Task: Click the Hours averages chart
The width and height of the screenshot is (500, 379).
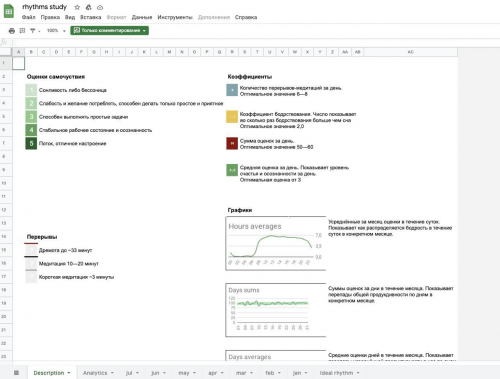Action: pos(275,243)
